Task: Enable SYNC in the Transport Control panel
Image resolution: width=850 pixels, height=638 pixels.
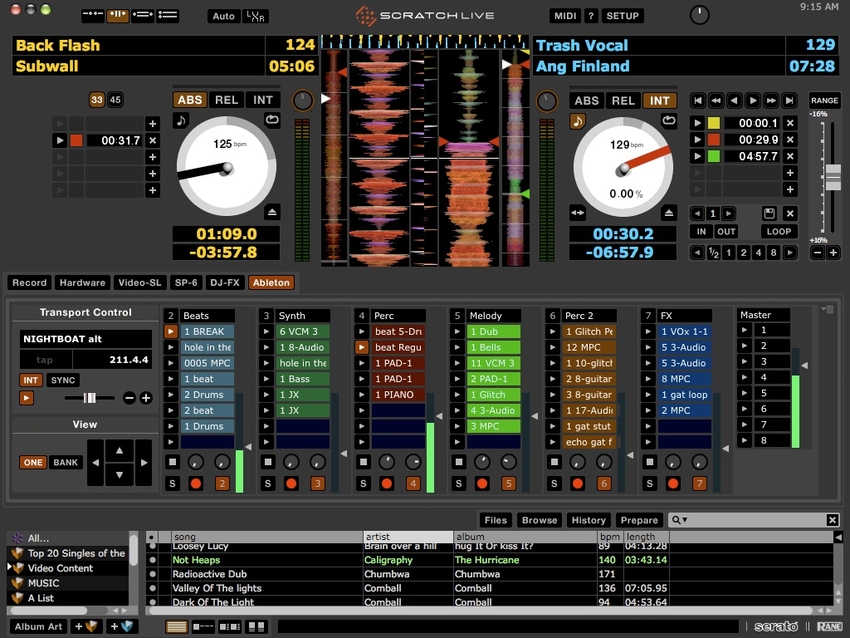Action: click(x=62, y=380)
